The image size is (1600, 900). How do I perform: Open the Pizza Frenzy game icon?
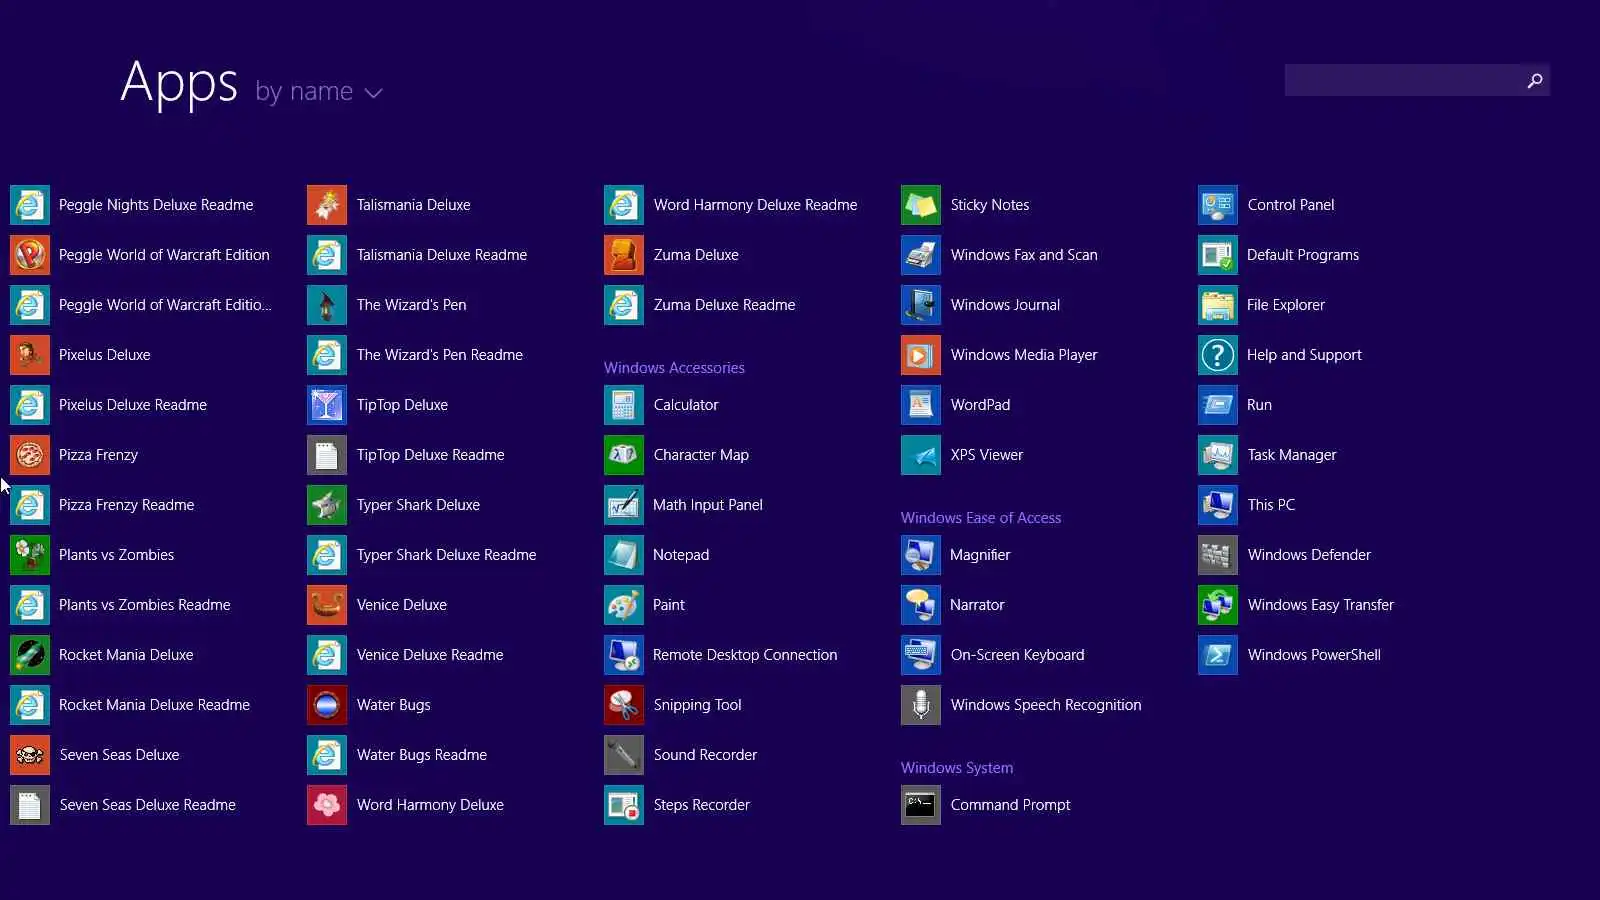(30, 455)
